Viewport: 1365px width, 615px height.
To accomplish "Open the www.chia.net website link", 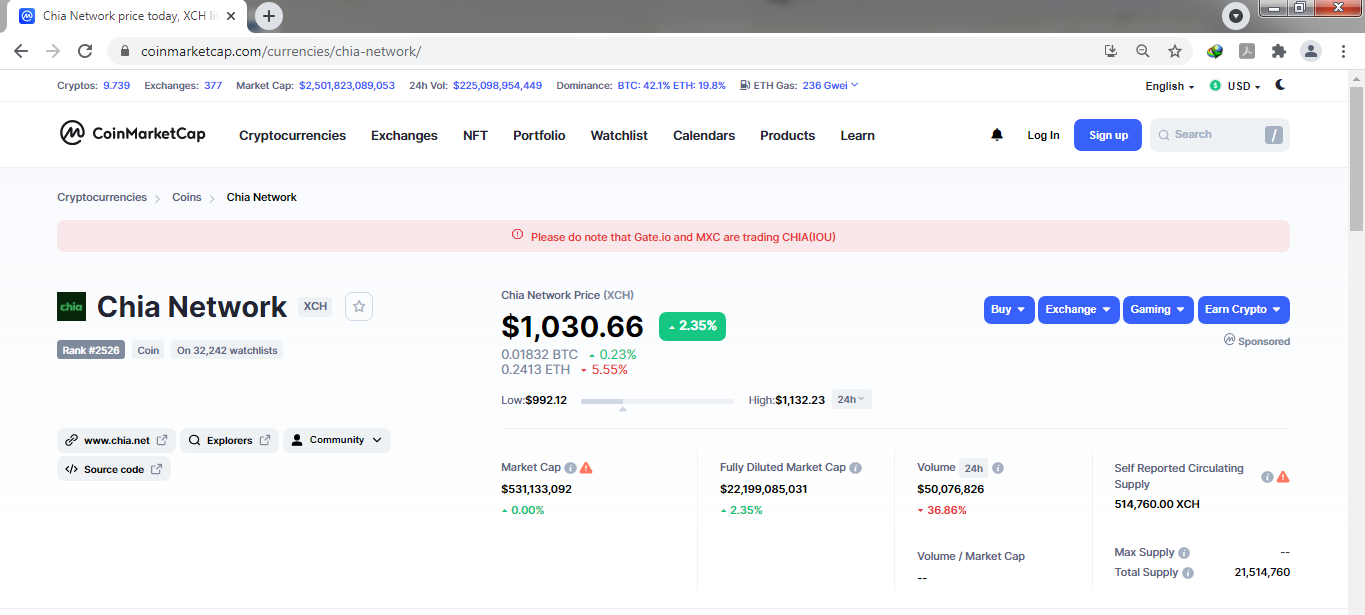I will point(116,440).
